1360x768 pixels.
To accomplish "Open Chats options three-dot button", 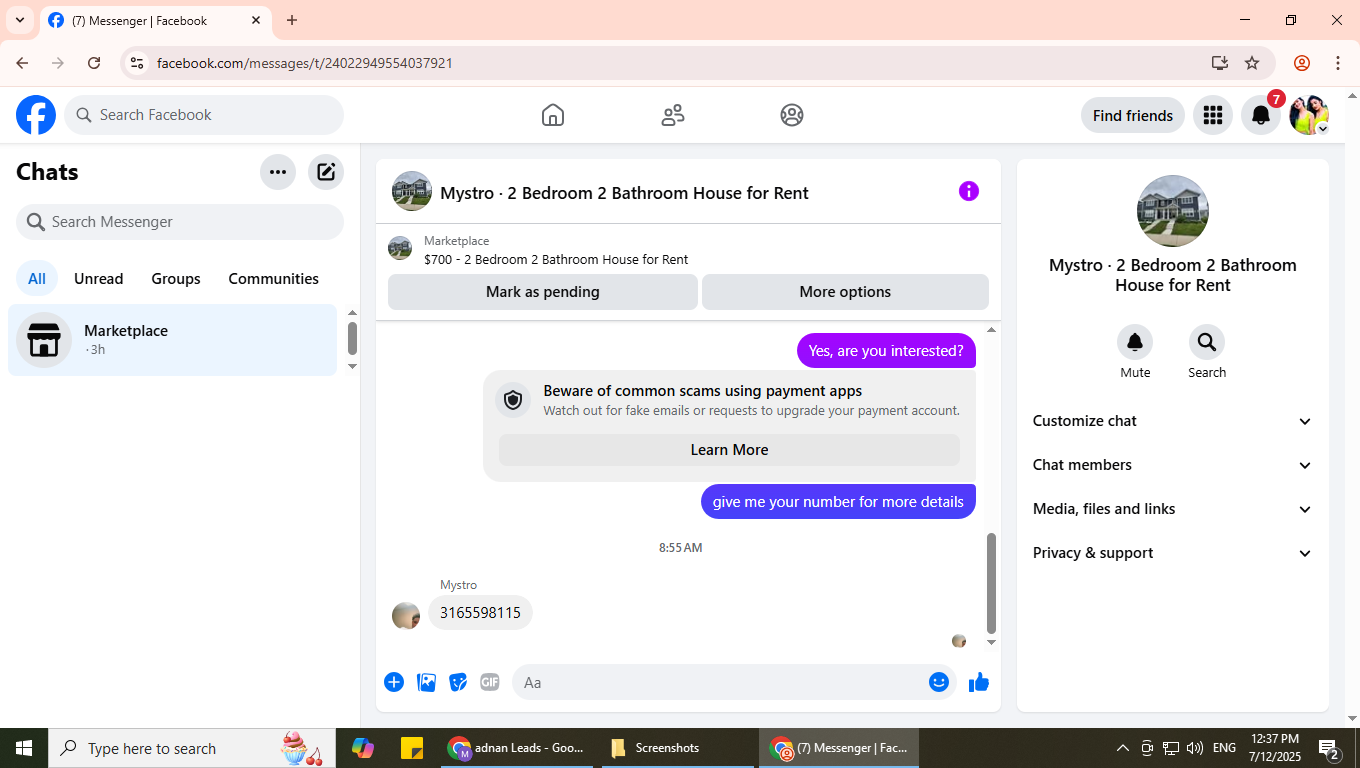I will (x=278, y=172).
